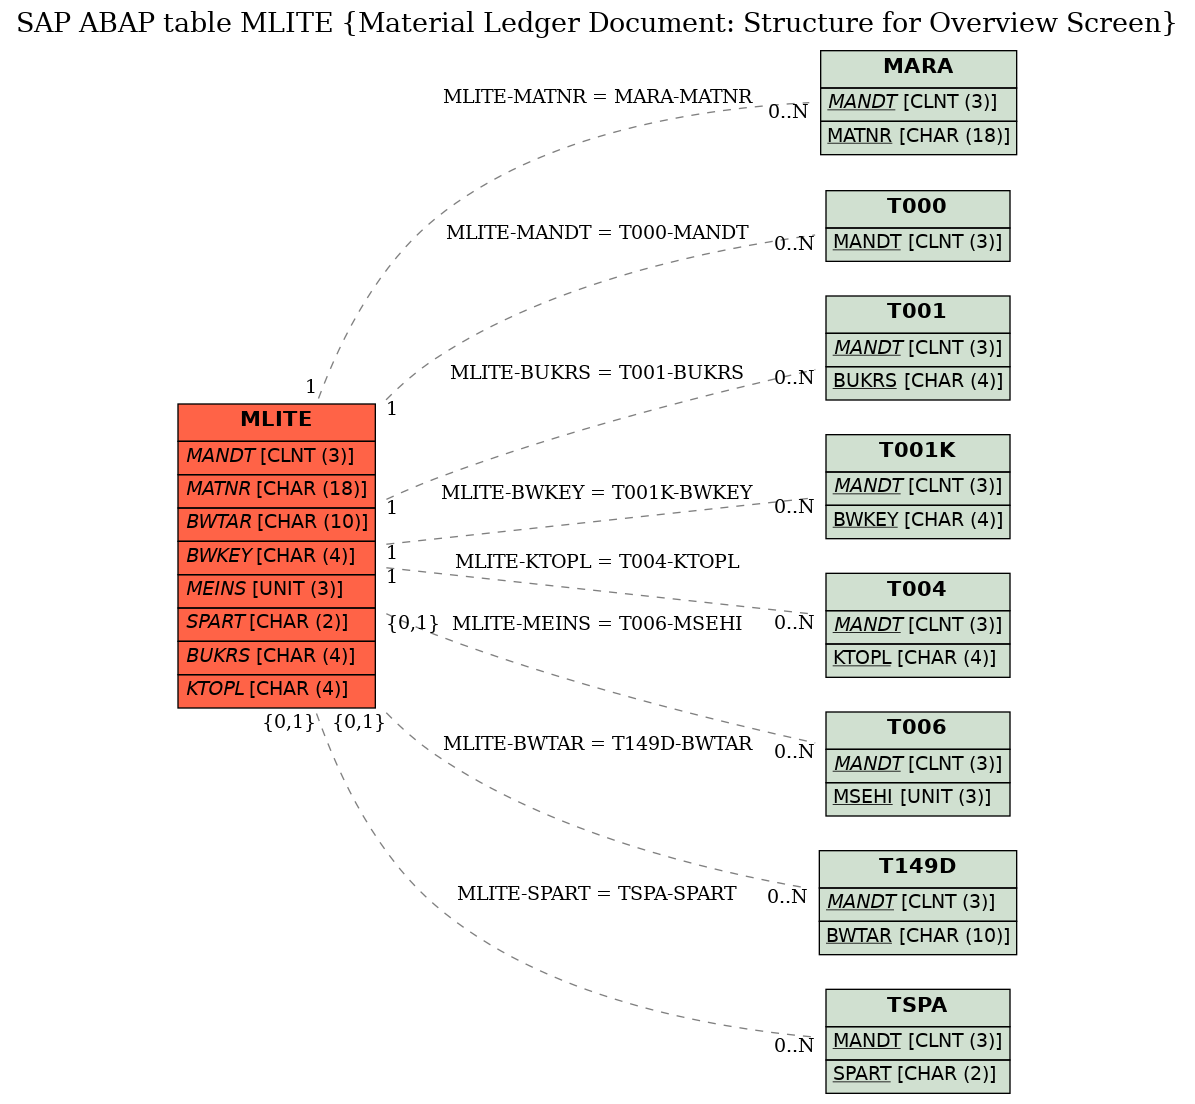Viewport: 1195px width, 1104px height.
Task: Open the T000 table header
Action: [x=918, y=209]
